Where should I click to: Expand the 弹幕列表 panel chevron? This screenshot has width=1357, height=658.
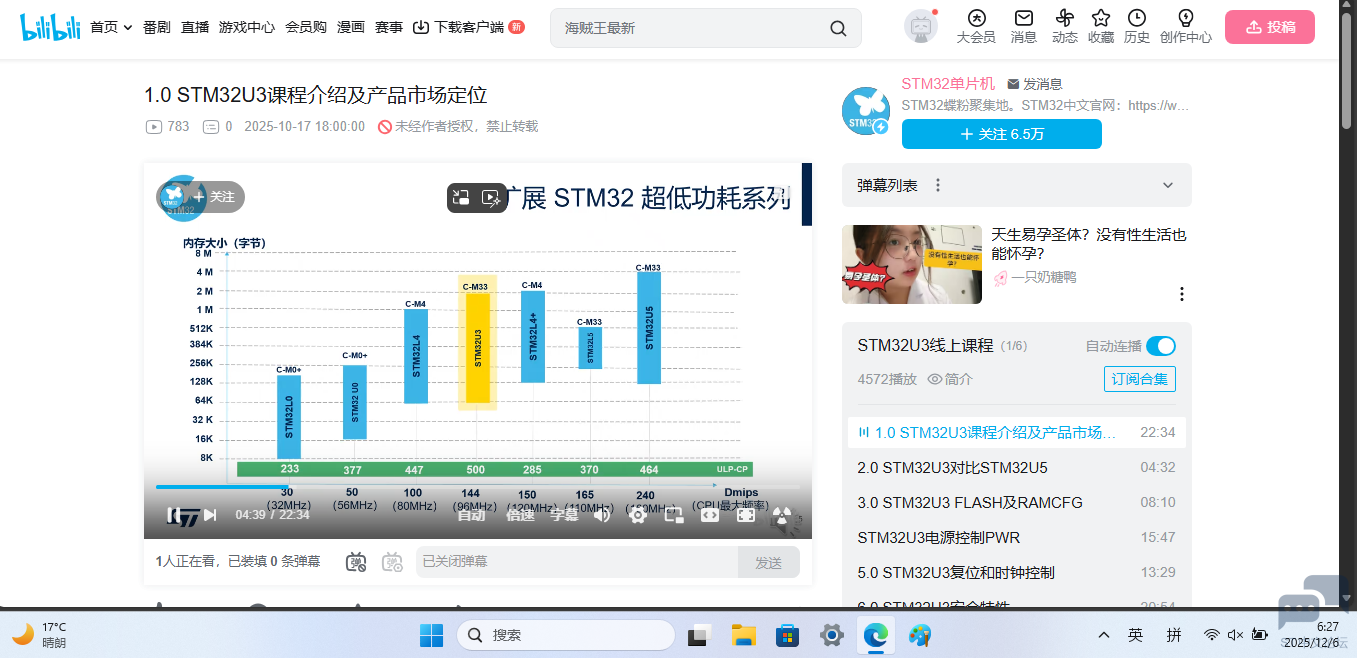pyautogui.click(x=1168, y=185)
